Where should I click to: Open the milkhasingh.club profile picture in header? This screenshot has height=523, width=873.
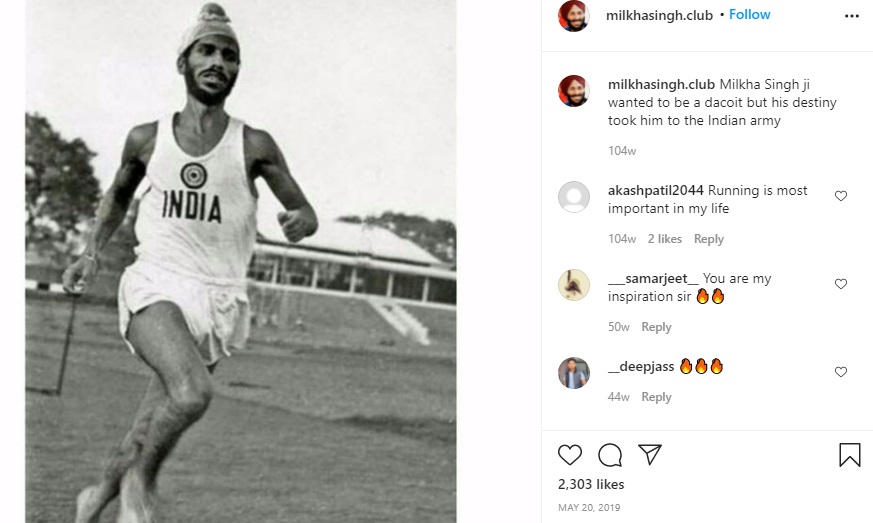pos(574,16)
